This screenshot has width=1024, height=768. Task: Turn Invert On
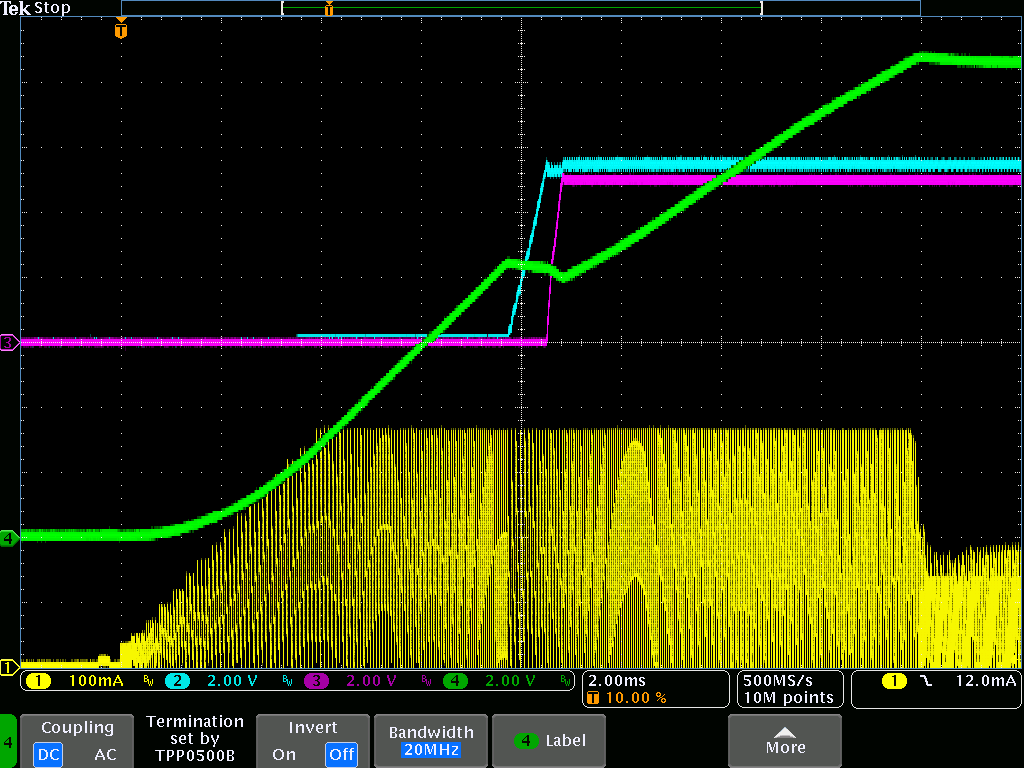click(284, 754)
